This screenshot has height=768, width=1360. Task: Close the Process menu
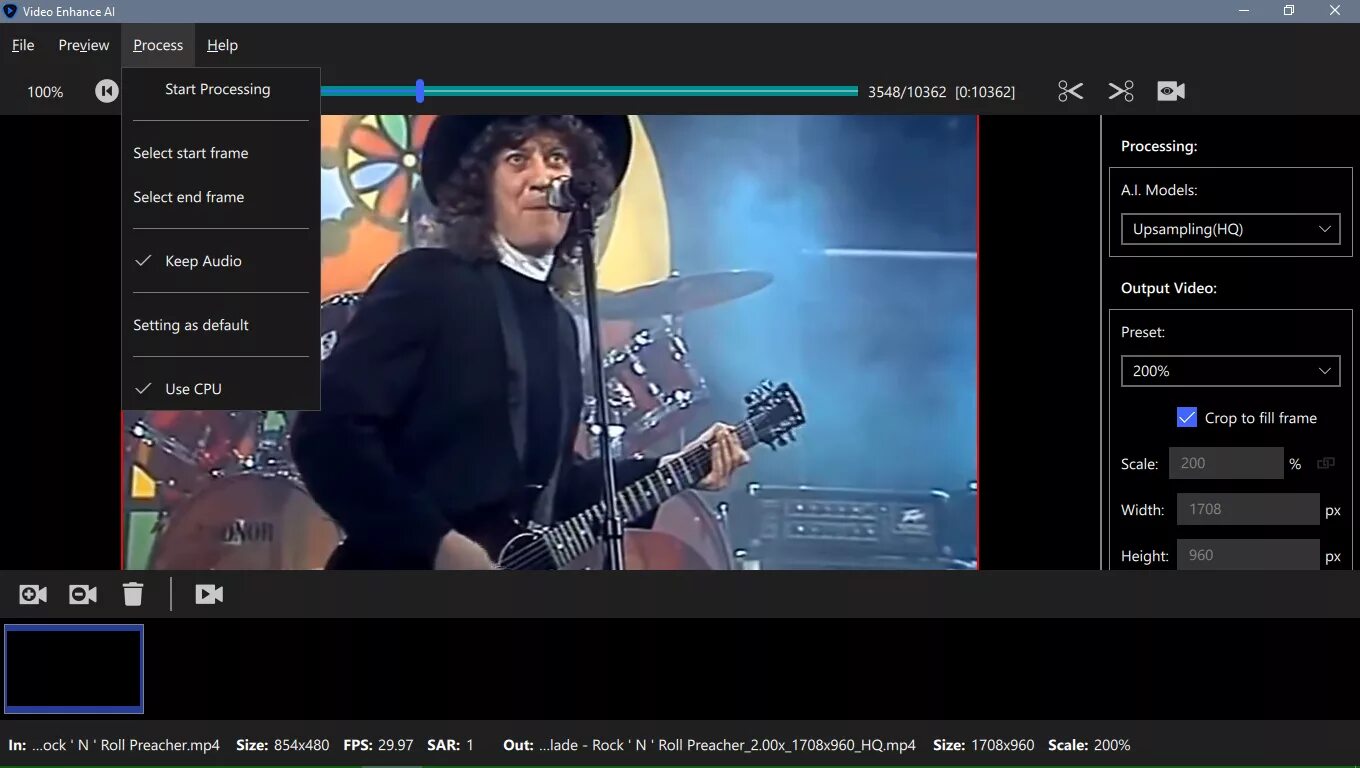(x=158, y=45)
